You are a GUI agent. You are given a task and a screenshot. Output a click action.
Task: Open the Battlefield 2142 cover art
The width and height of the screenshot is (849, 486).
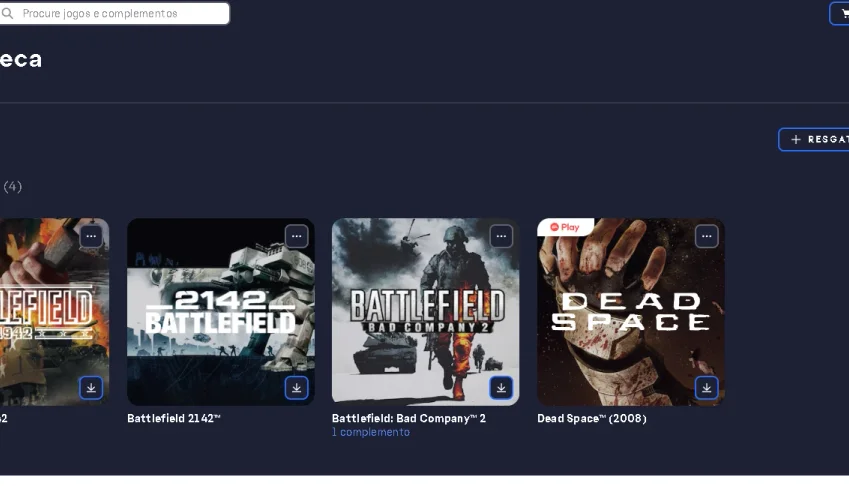point(221,312)
